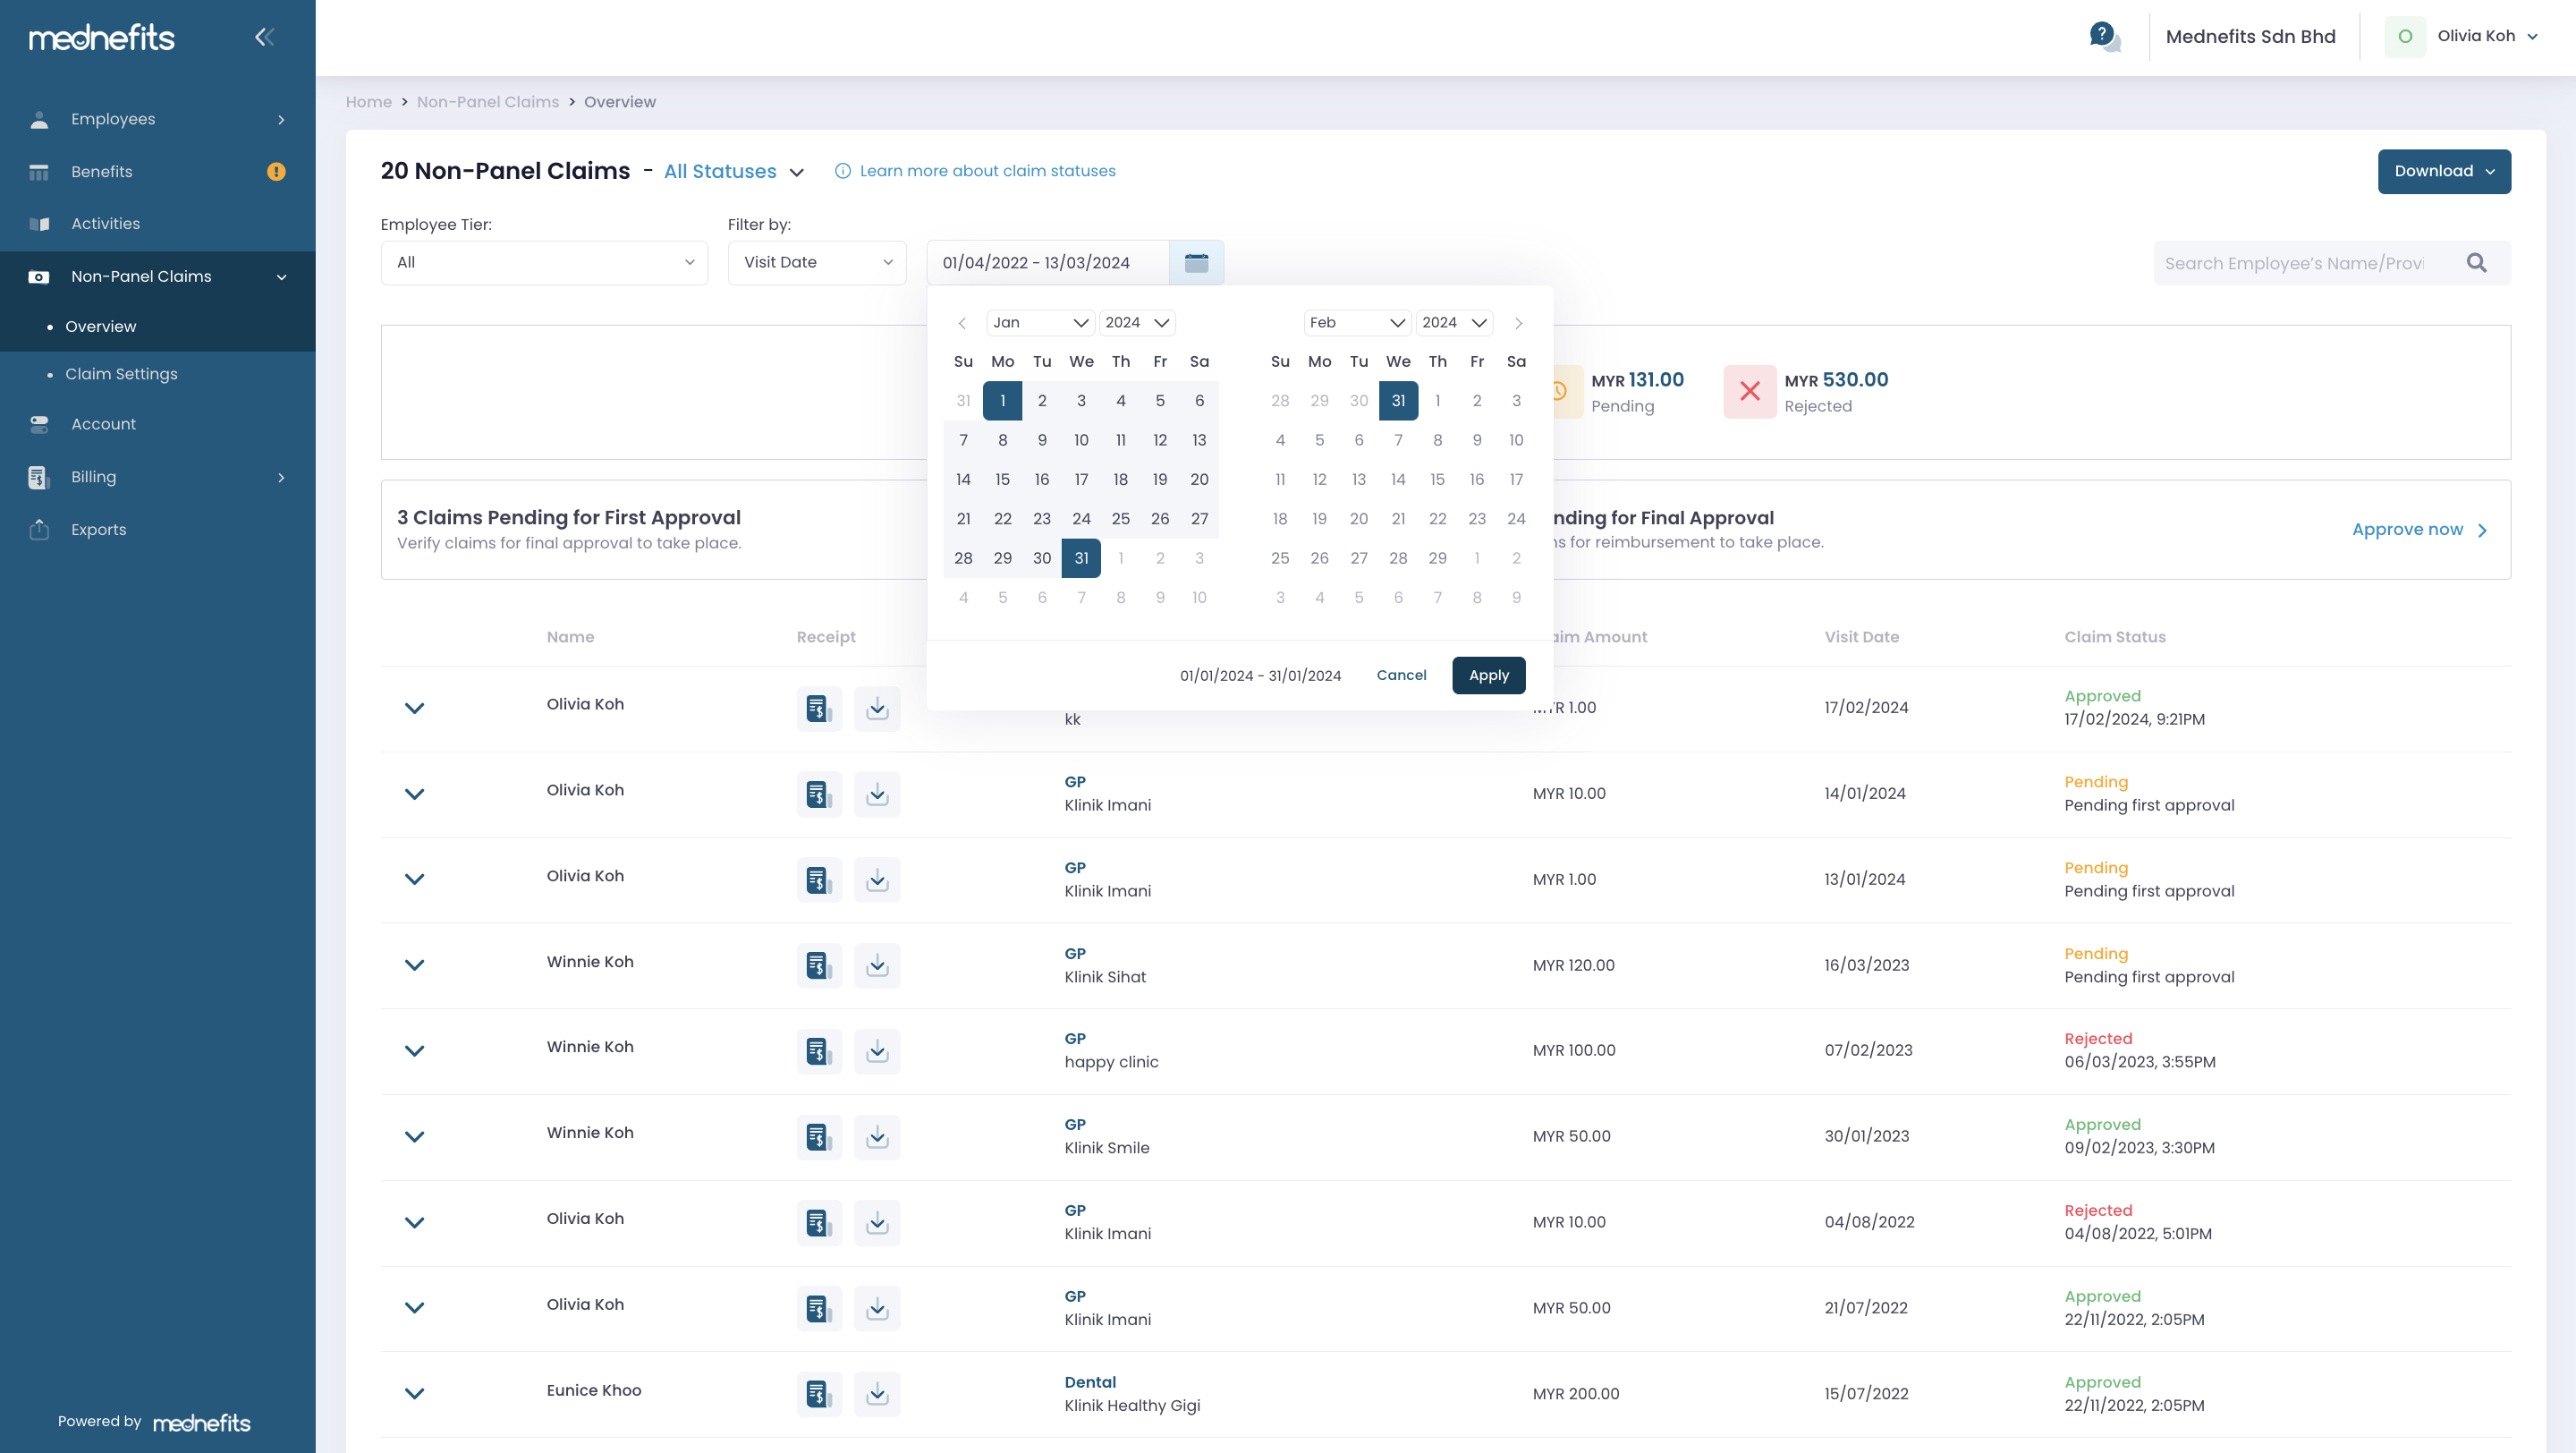Image resolution: width=2576 pixels, height=1453 pixels.
Task: Click the Non-Panel Claims camera icon
Action: 38,276
